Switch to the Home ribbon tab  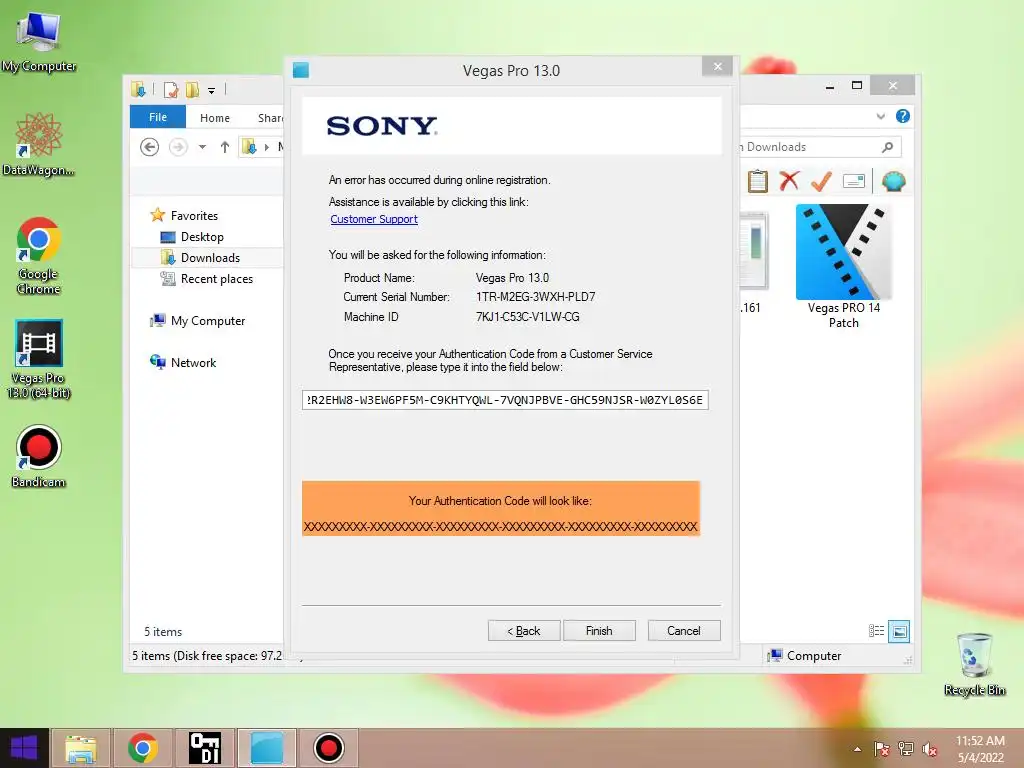[215, 118]
